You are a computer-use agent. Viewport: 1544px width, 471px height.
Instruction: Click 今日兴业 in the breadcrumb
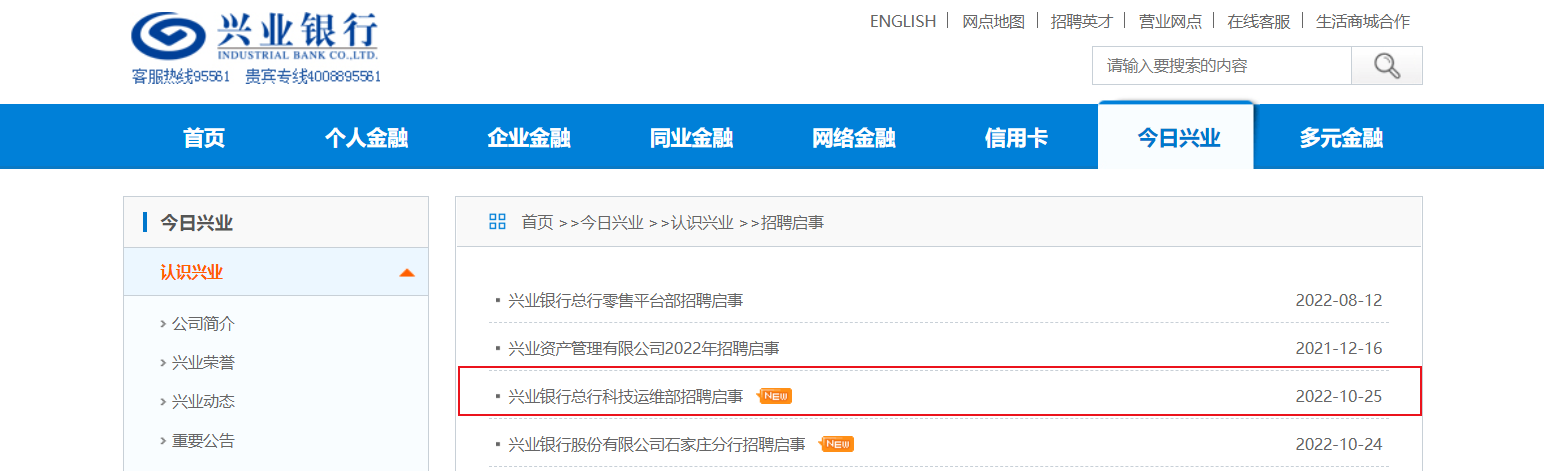click(x=612, y=222)
